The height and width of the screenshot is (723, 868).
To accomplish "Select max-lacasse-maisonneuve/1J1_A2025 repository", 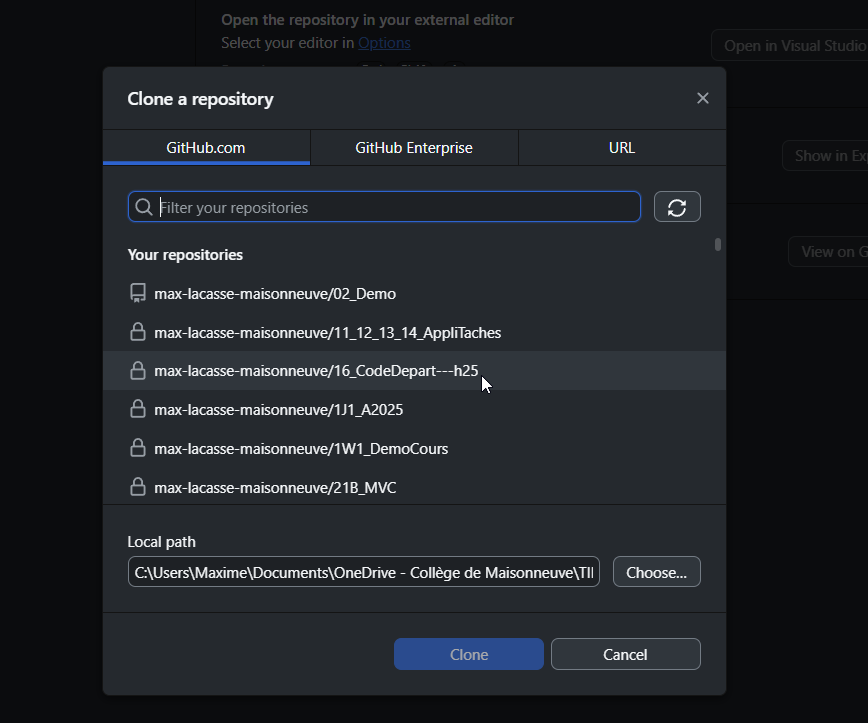I will 414,409.
